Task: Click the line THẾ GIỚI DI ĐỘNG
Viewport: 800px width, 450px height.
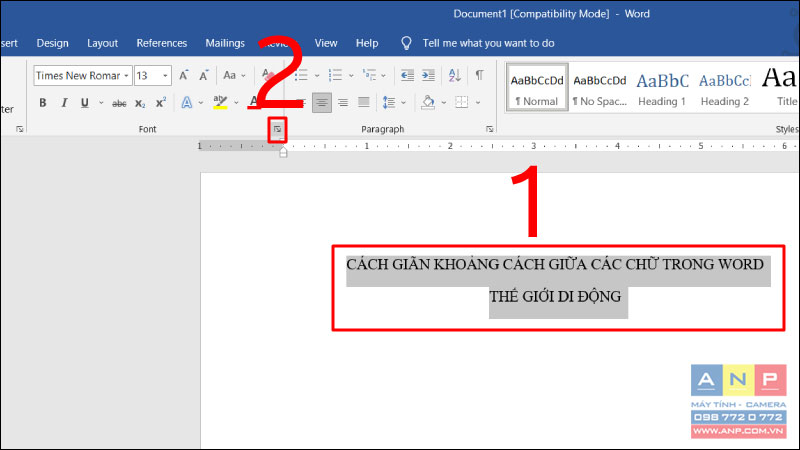Action: [x=556, y=296]
